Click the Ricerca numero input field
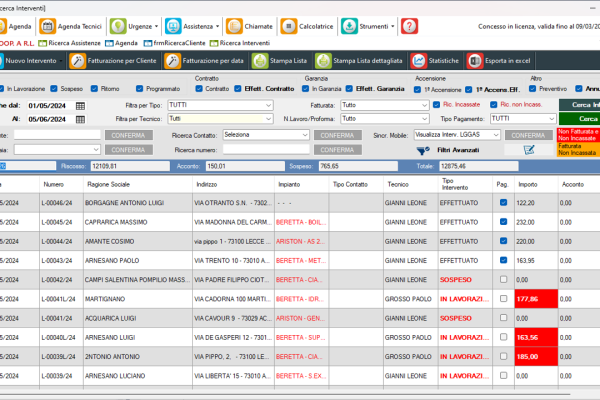 coord(266,150)
